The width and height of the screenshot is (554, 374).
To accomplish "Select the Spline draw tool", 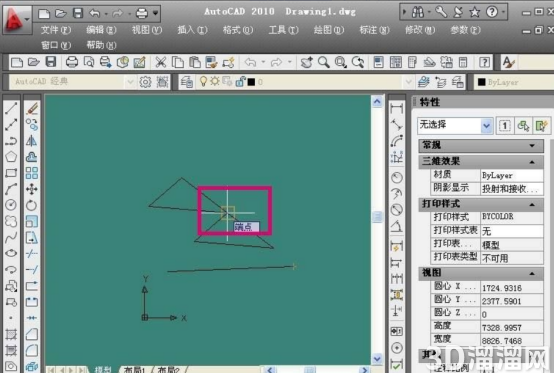I will click(11, 237).
